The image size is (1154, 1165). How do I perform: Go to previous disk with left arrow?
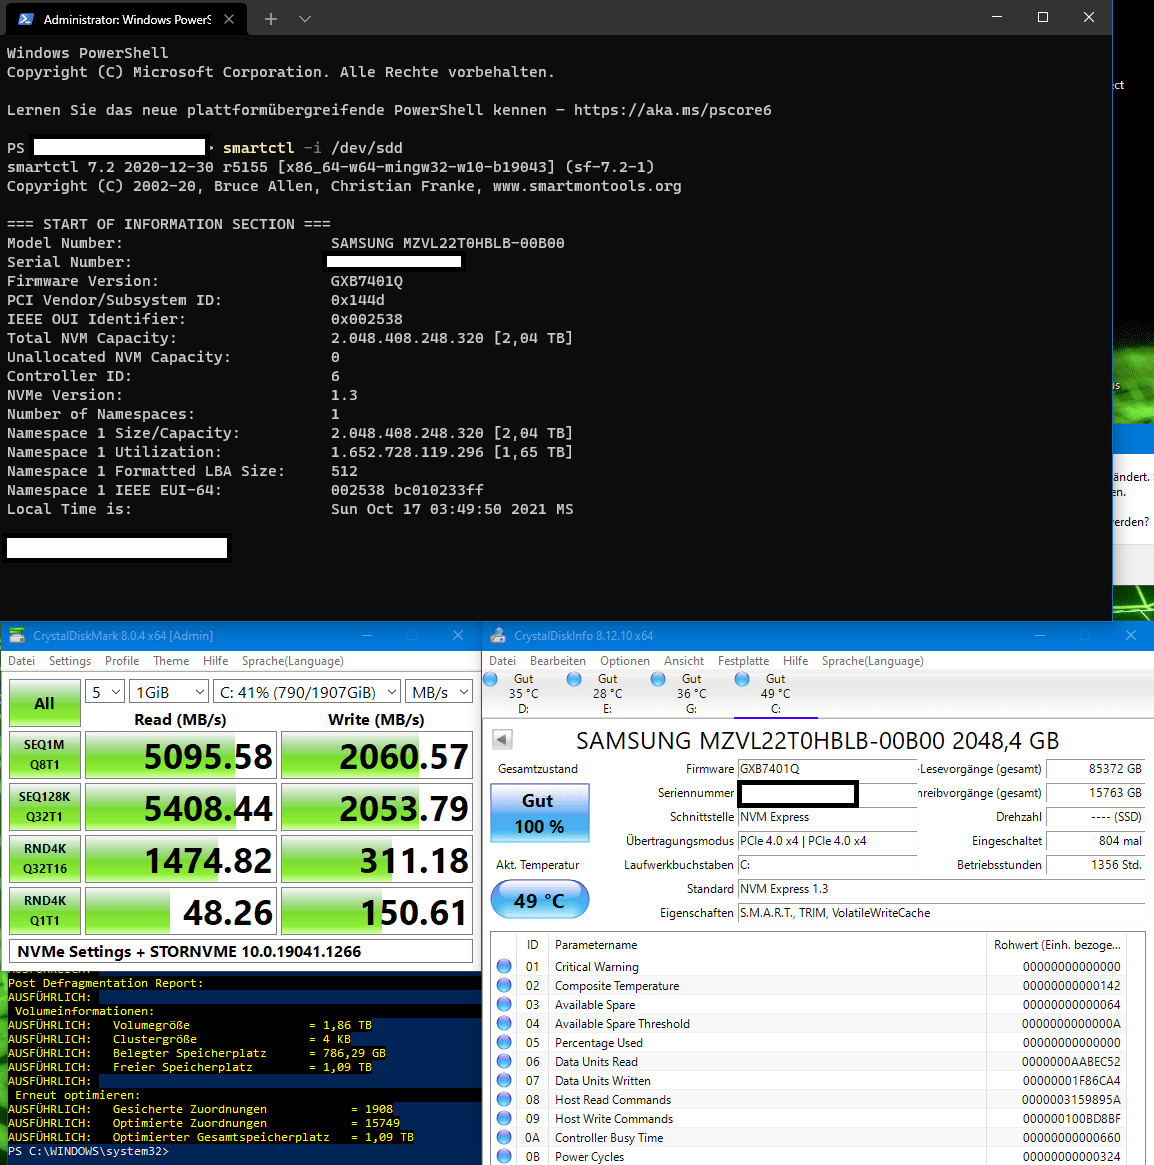[503, 740]
